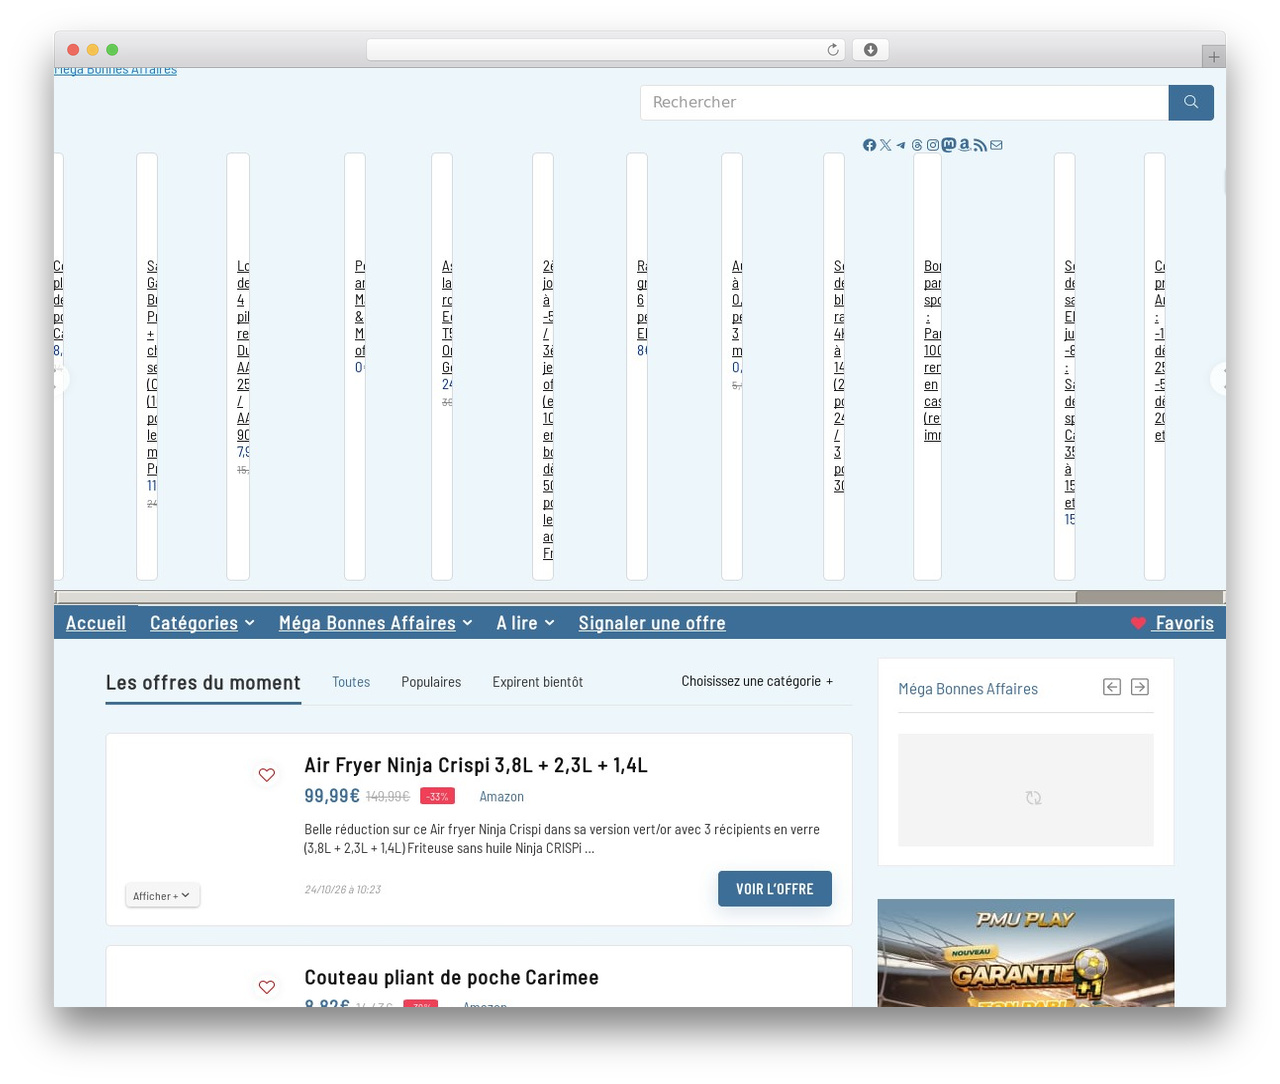This screenshot has width=1280, height=1084.
Task: Open Signaler une offre
Action: (x=652, y=623)
